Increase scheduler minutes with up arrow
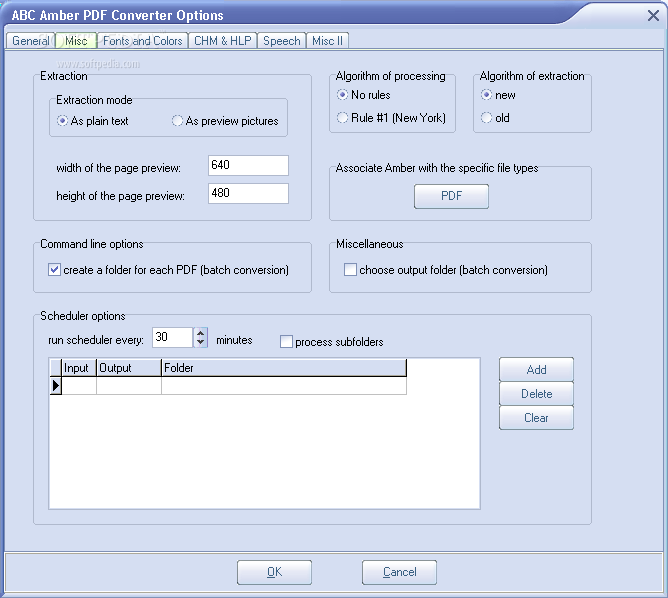This screenshot has width=668, height=598. point(201,333)
